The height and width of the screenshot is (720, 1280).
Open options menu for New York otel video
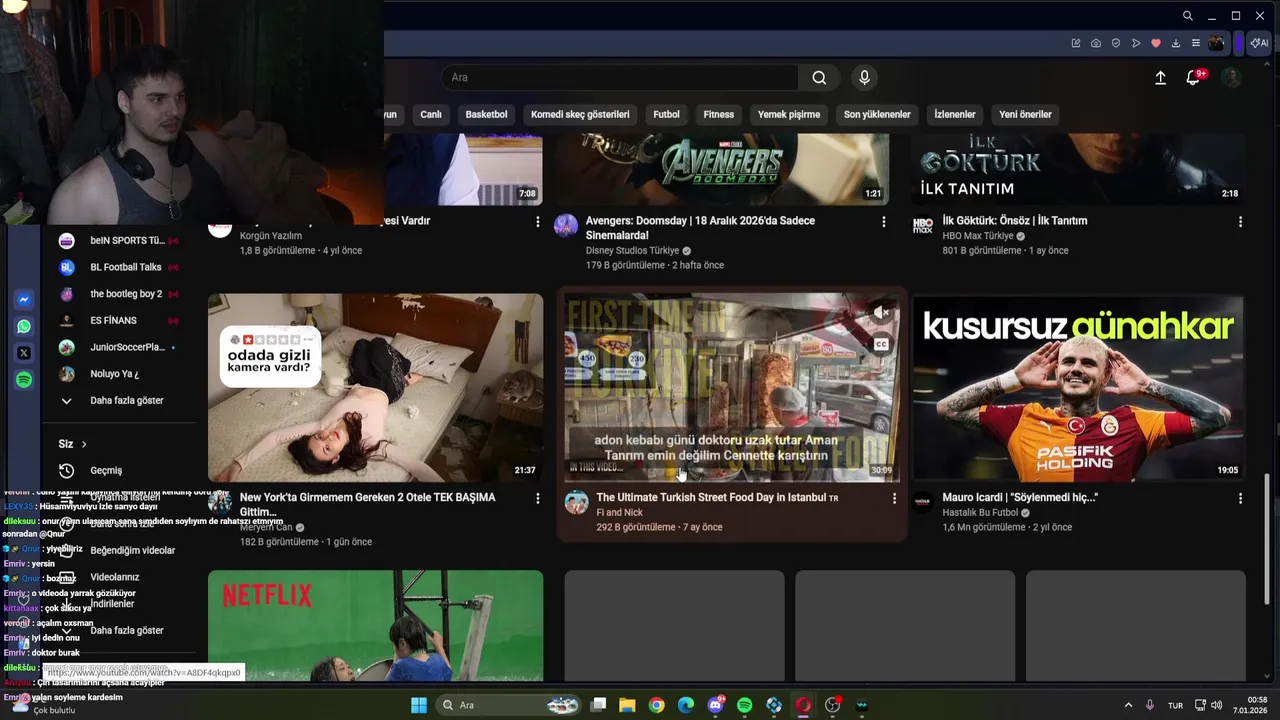[x=537, y=498]
